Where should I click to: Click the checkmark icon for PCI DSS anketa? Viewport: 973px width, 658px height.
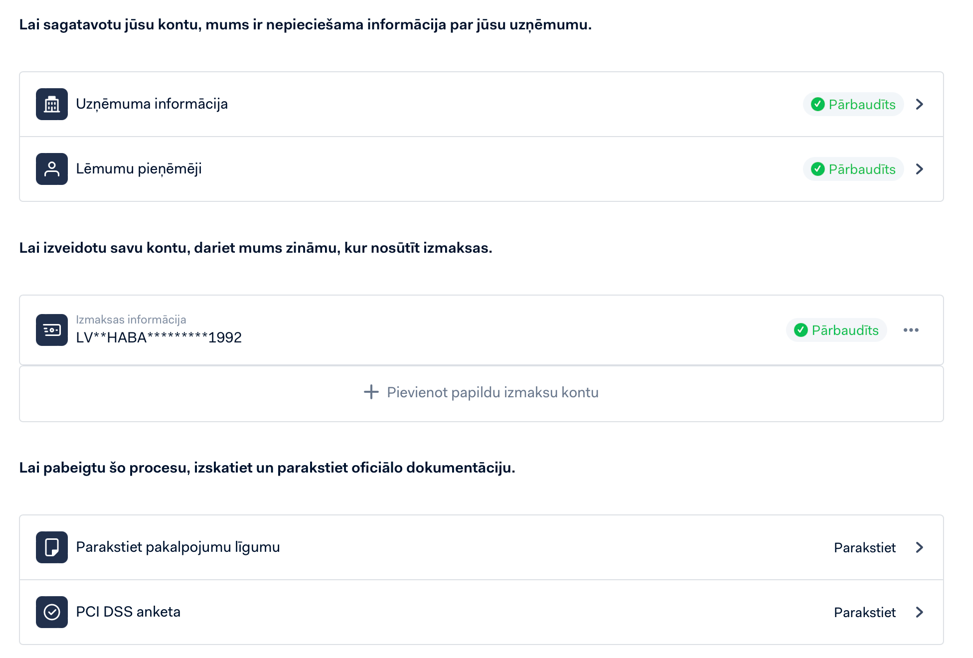point(52,612)
